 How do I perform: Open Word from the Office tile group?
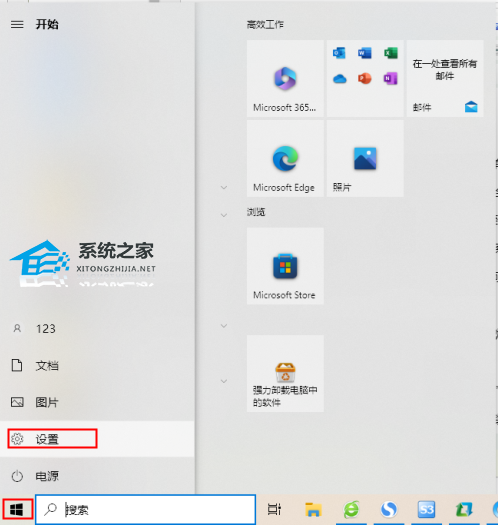tap(365, 53)
